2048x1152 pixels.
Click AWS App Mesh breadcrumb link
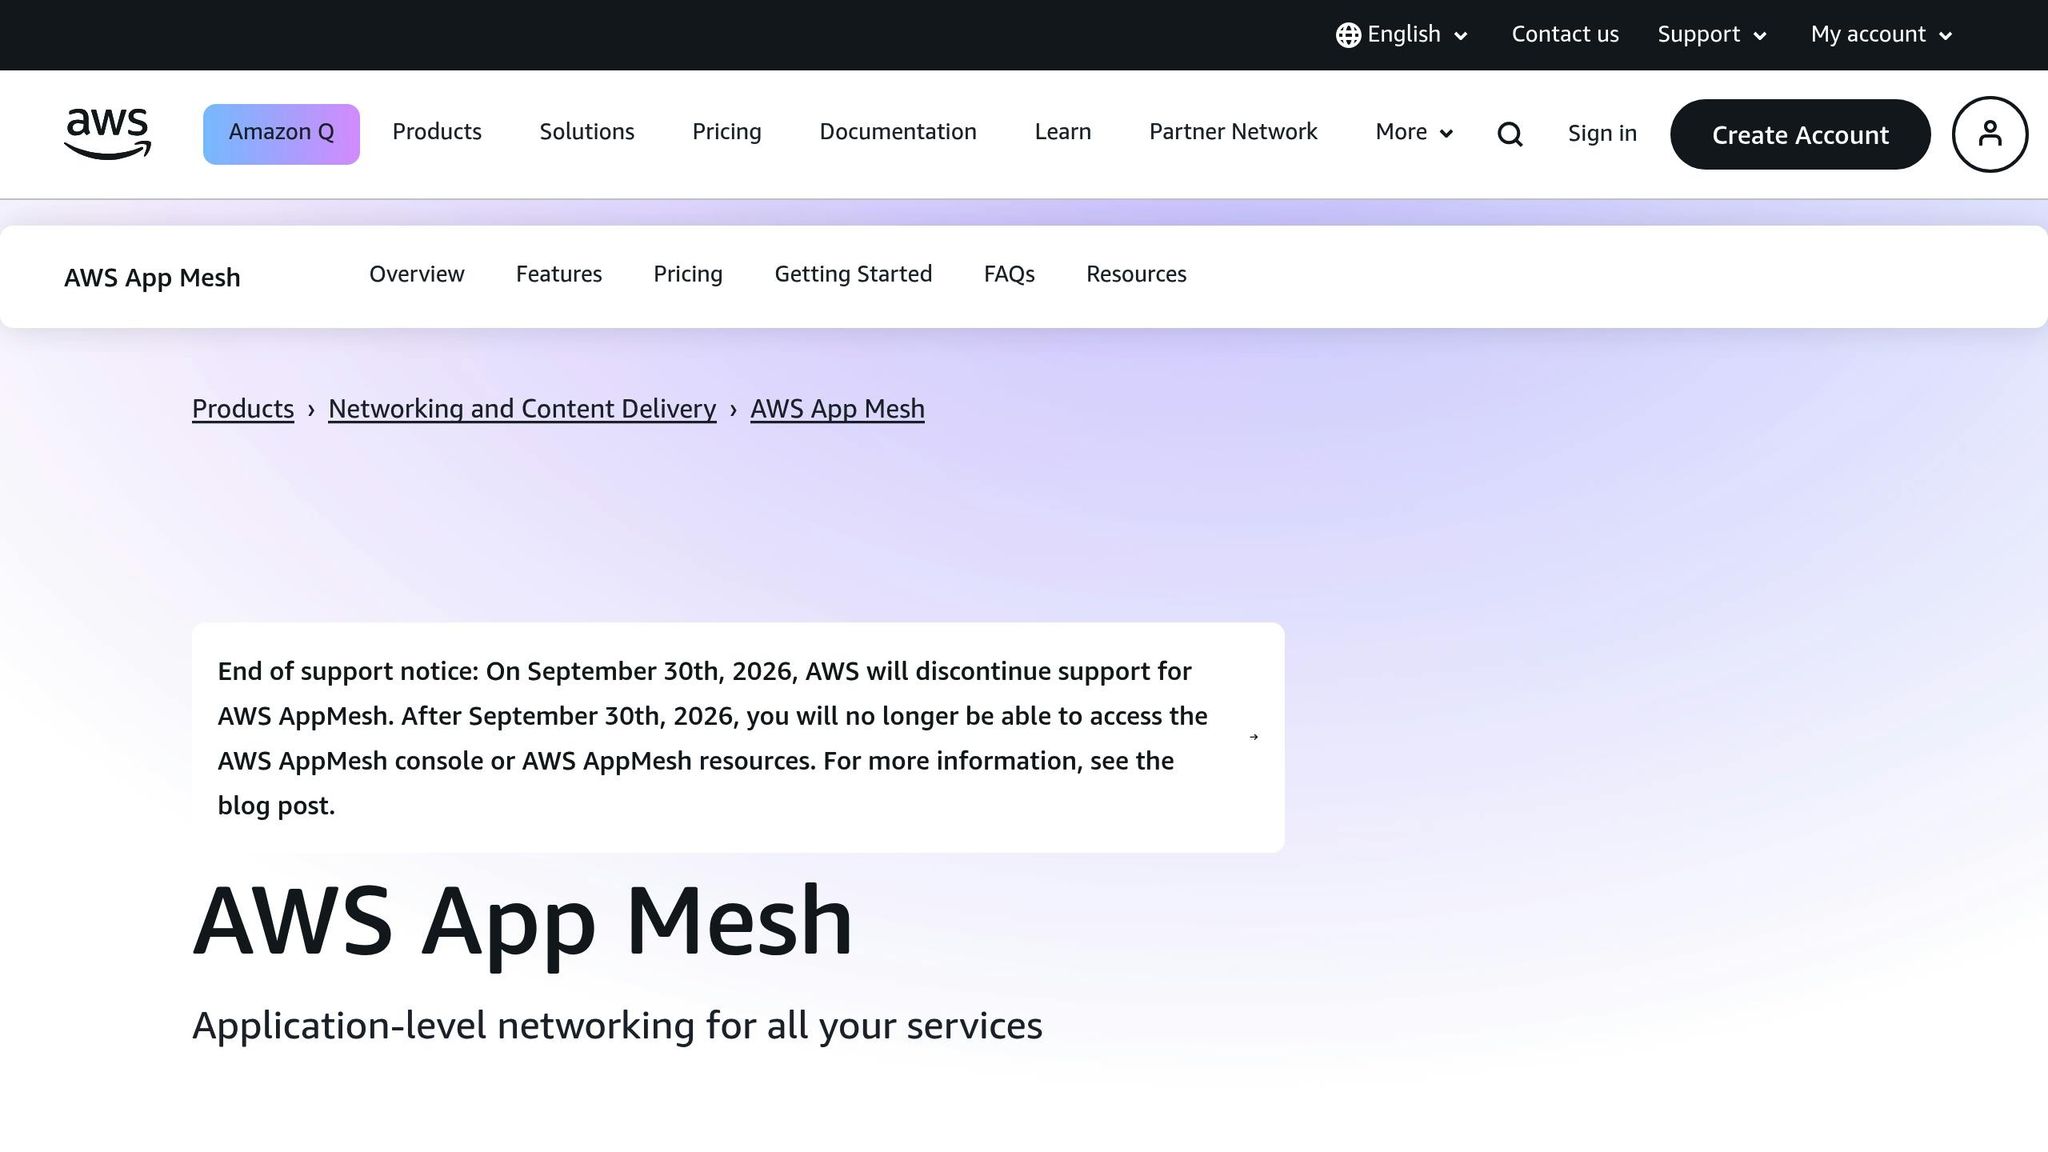tap(837, 409)
